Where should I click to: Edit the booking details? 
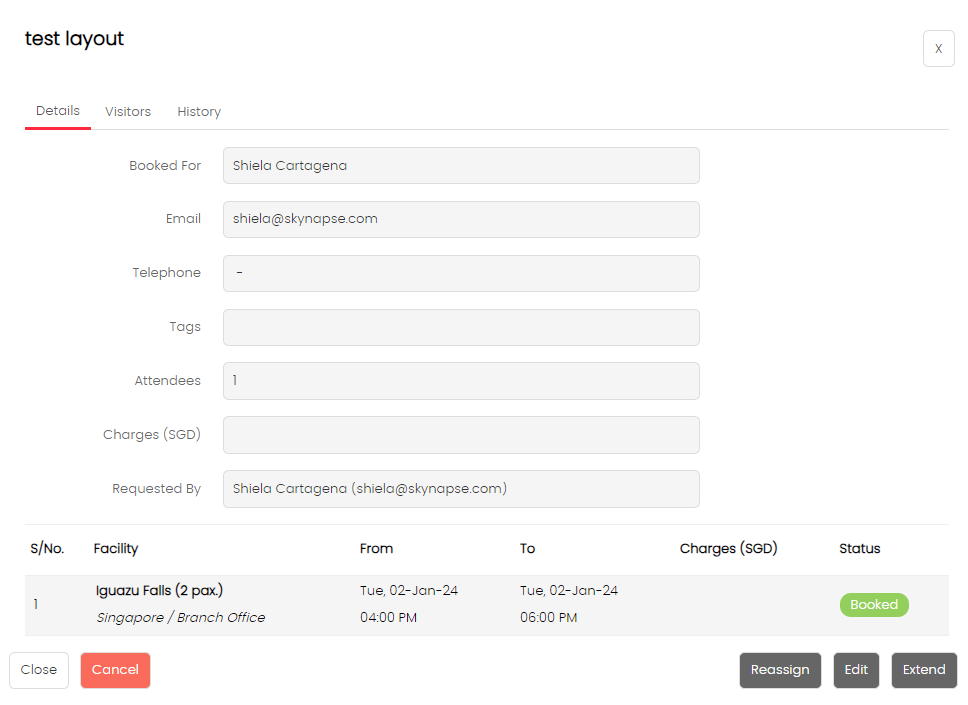point(856,670)
